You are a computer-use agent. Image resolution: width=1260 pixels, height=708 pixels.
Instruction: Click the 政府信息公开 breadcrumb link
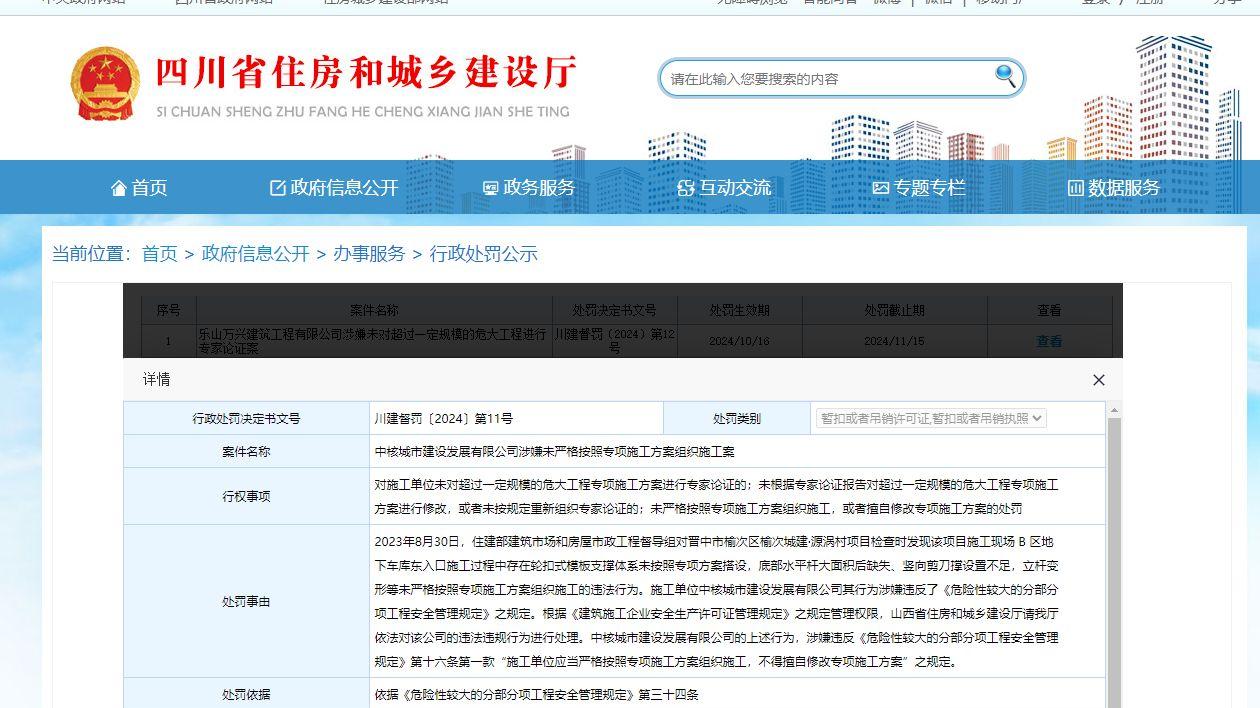(256, 254)
